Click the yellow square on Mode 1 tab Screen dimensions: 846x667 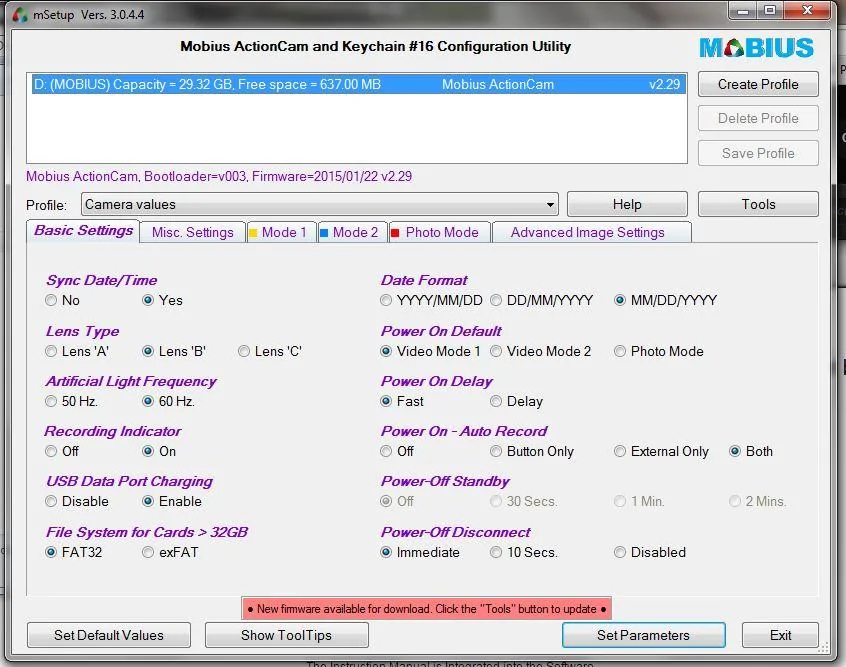(x=253, y=233)
